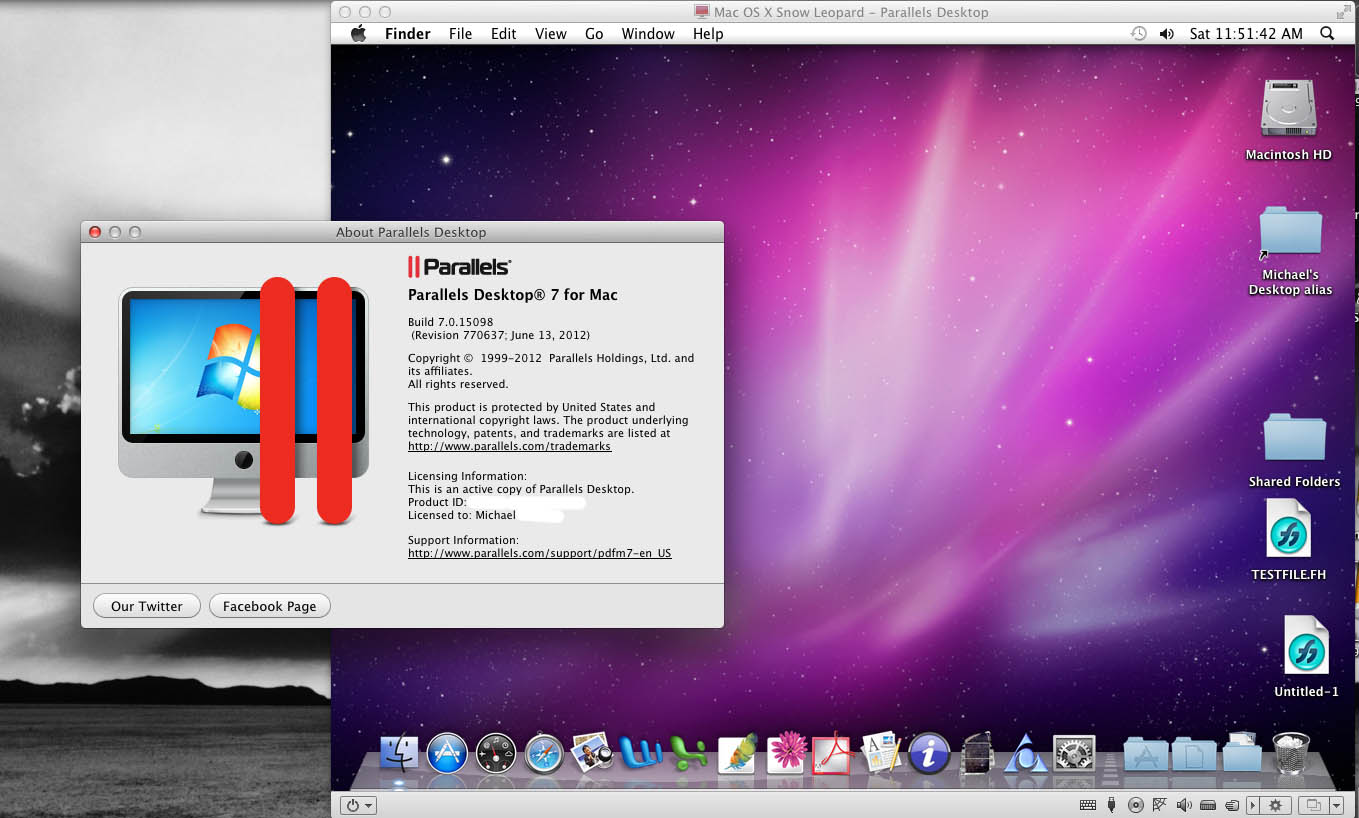Click the window view mode button

[x=1313, y=805]
